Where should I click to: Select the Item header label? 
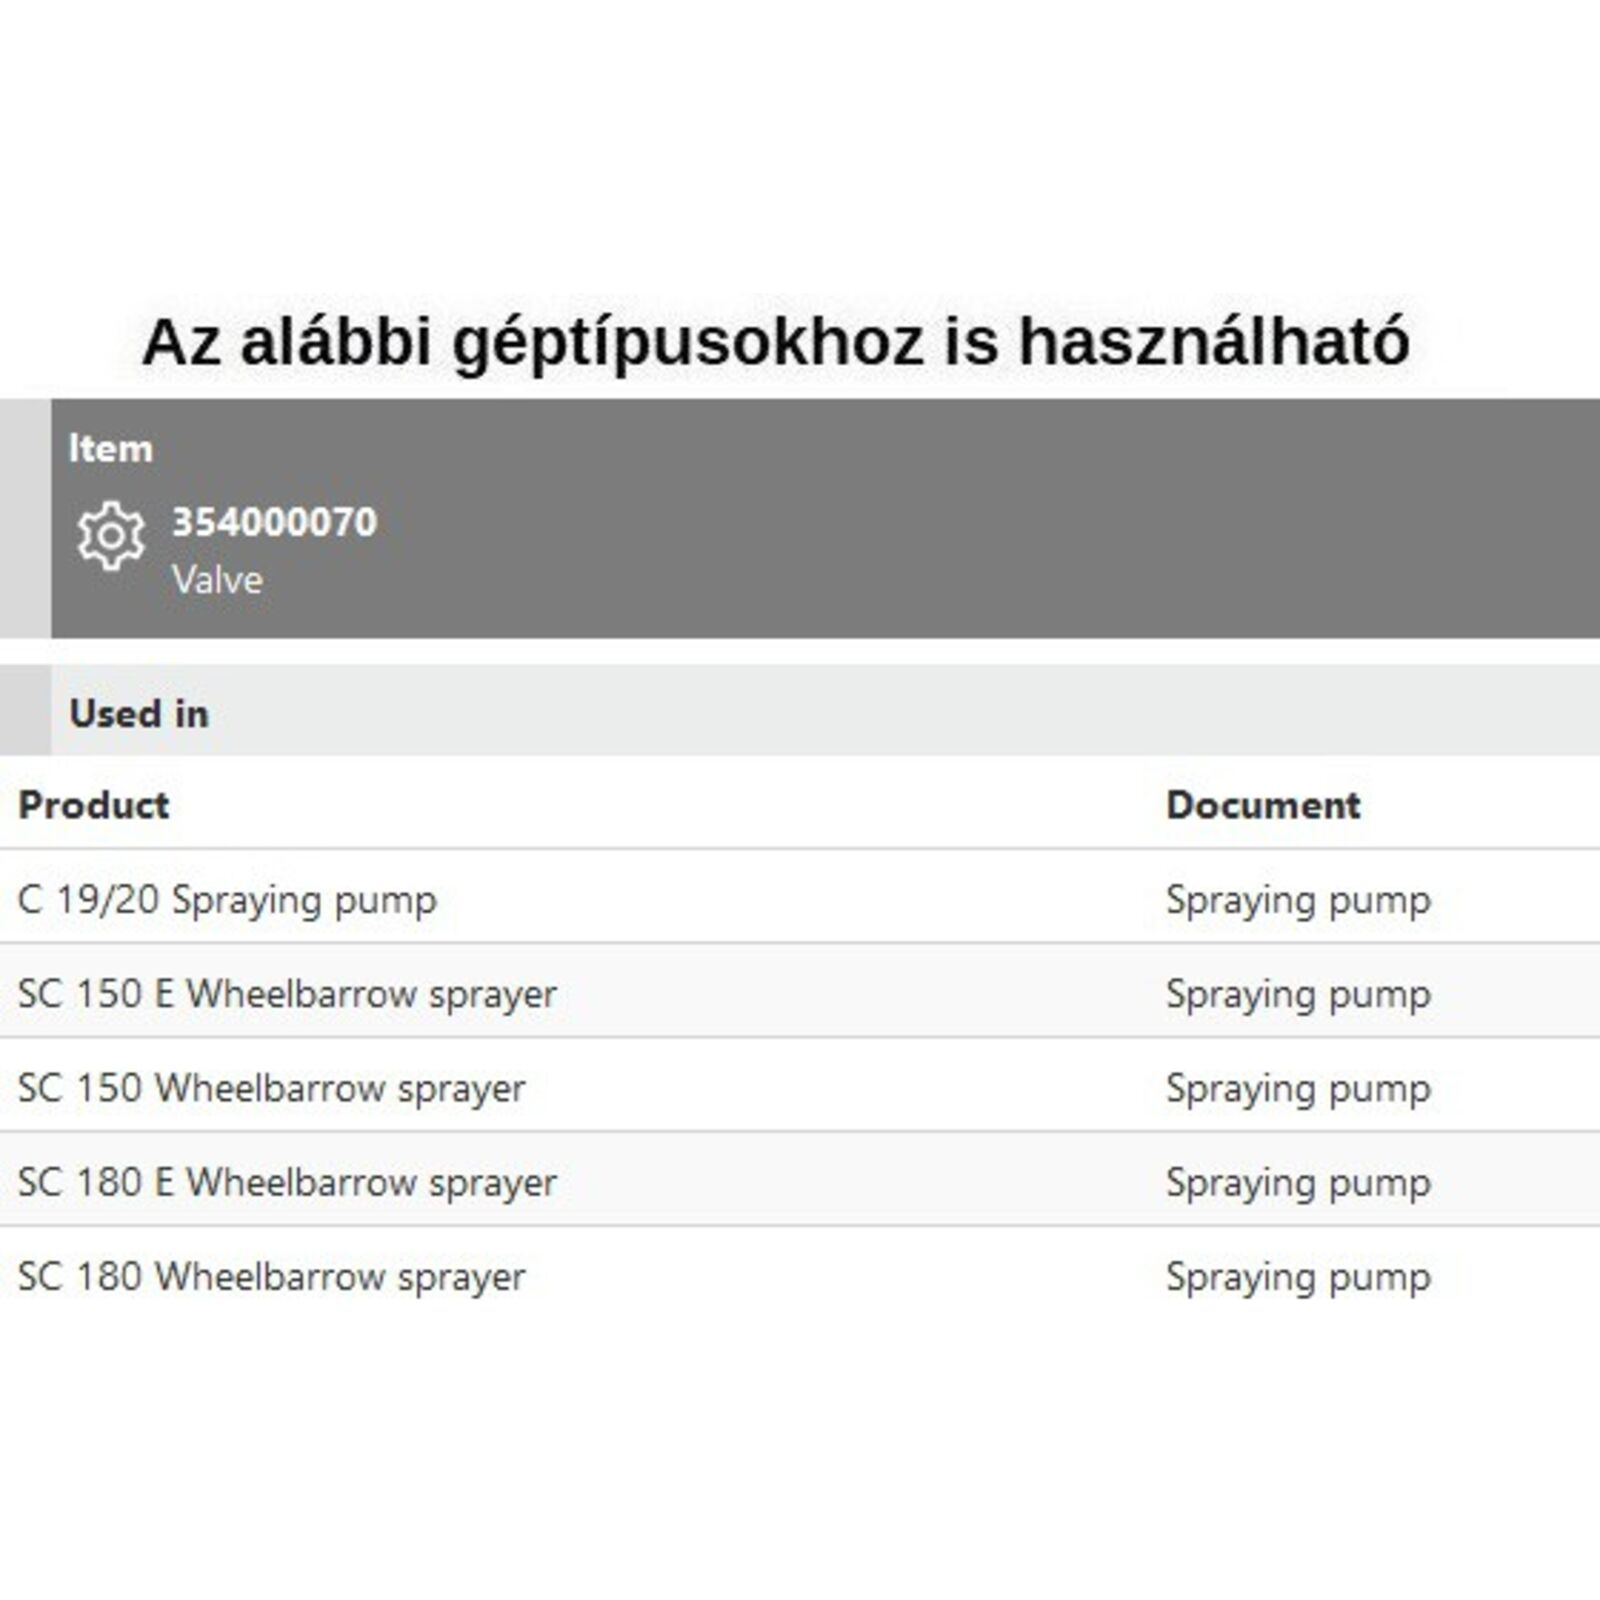(110, 449)
